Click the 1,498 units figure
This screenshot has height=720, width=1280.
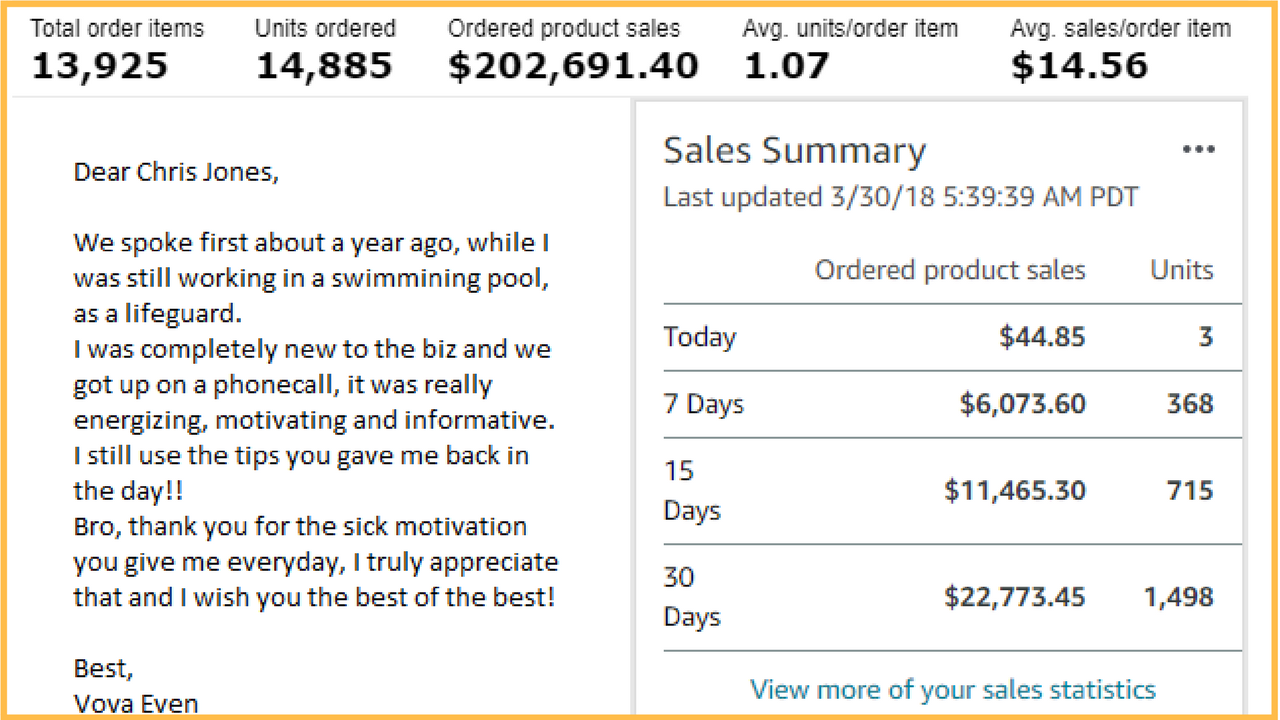click(x=1179, y=598)
